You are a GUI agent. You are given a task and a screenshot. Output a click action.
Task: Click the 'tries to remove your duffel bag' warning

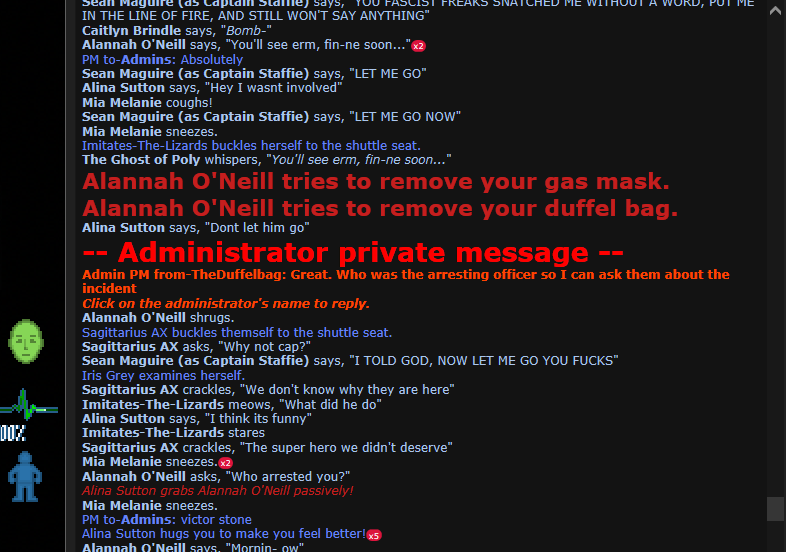[380, 209]
